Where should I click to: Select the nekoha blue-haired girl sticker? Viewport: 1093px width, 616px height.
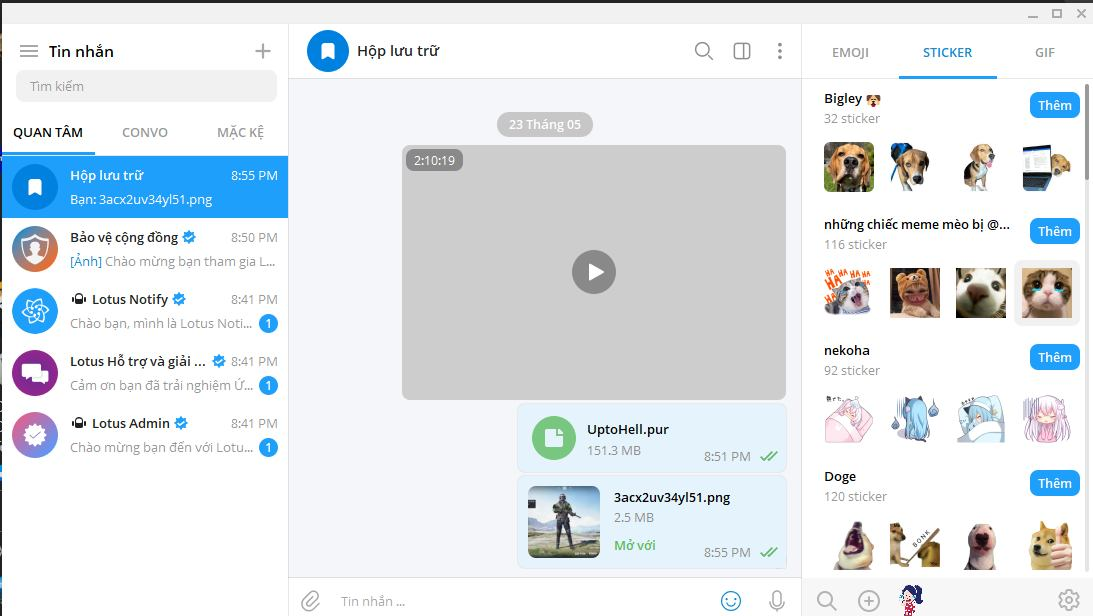[x=915, y=419]
